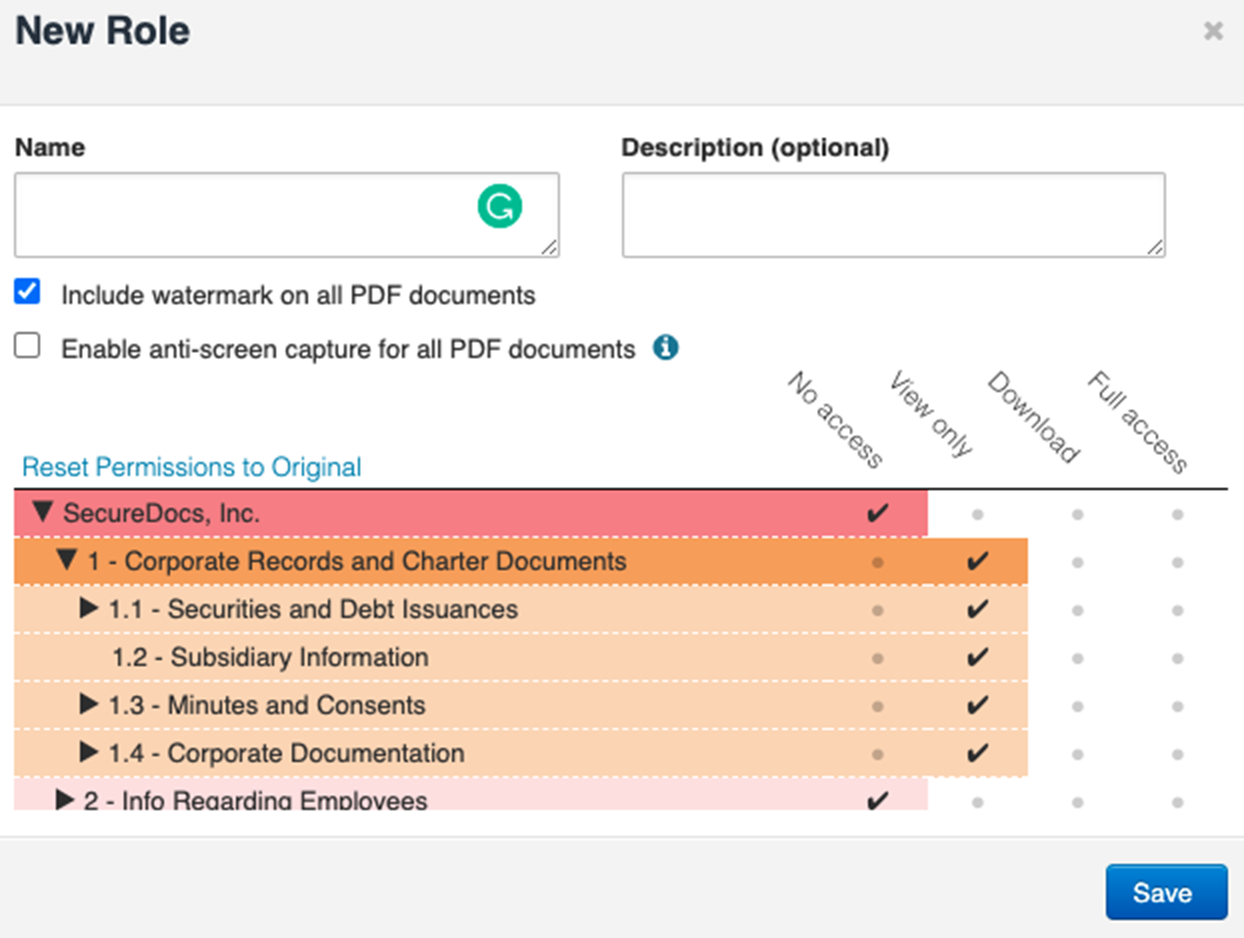Expand 1.1 - Securities and Debt Issuances

[89, 608]
